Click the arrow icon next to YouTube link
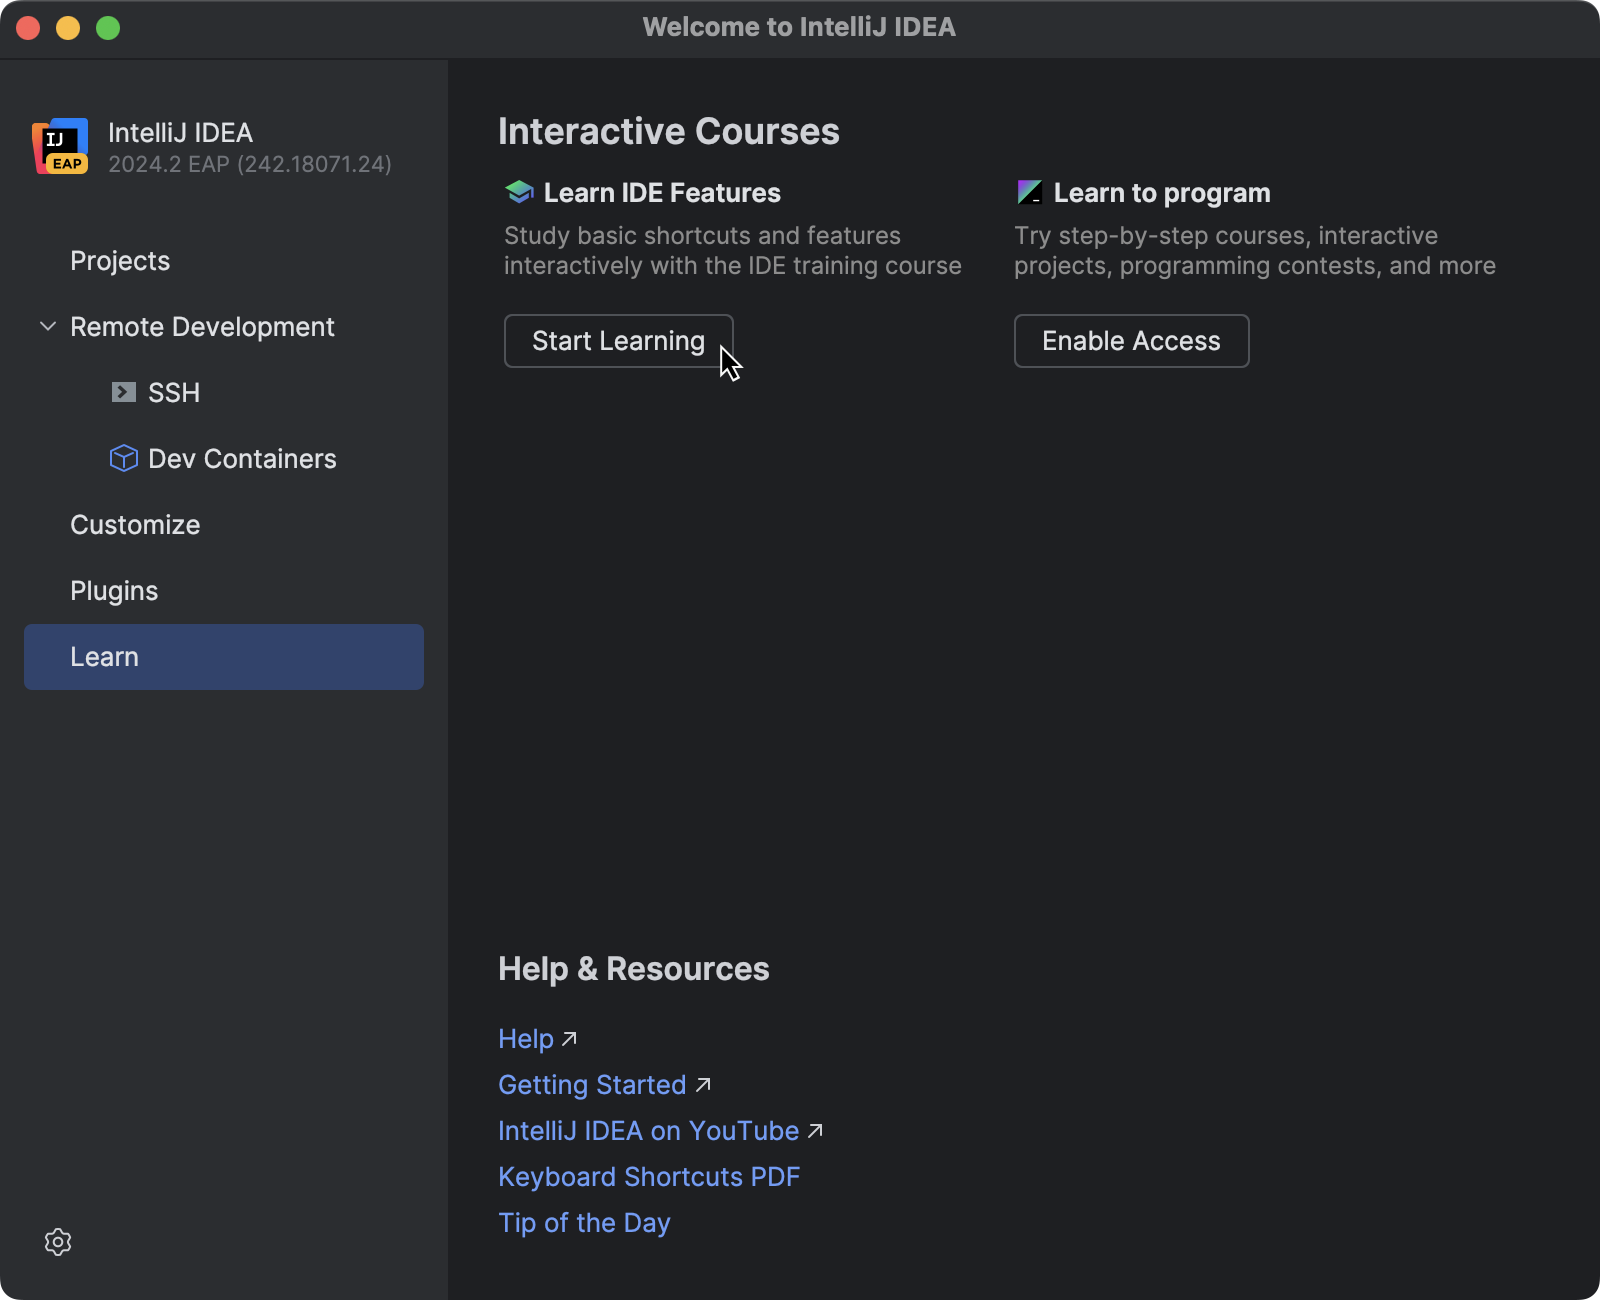 coord(815,1130)
